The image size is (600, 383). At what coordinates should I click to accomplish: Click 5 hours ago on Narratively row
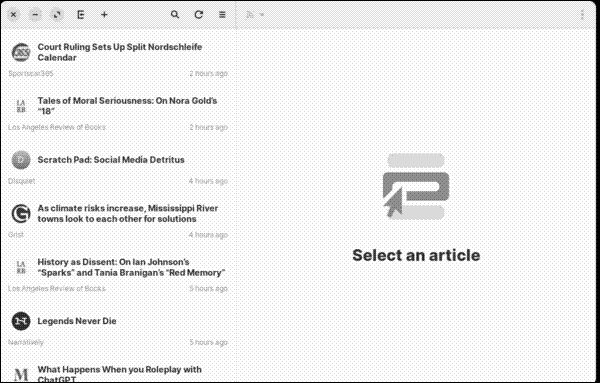[x=209, y=342]
